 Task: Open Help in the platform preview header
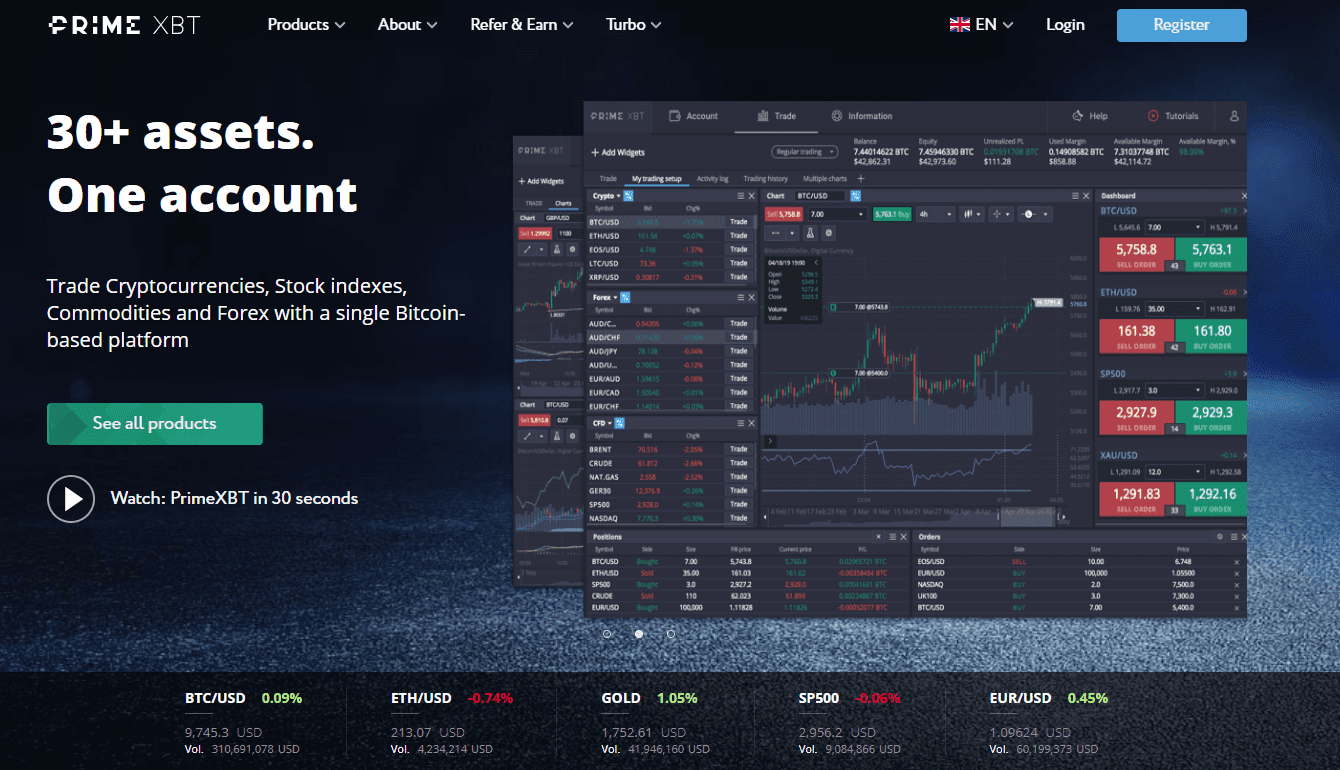click(x=1090, y=116)
